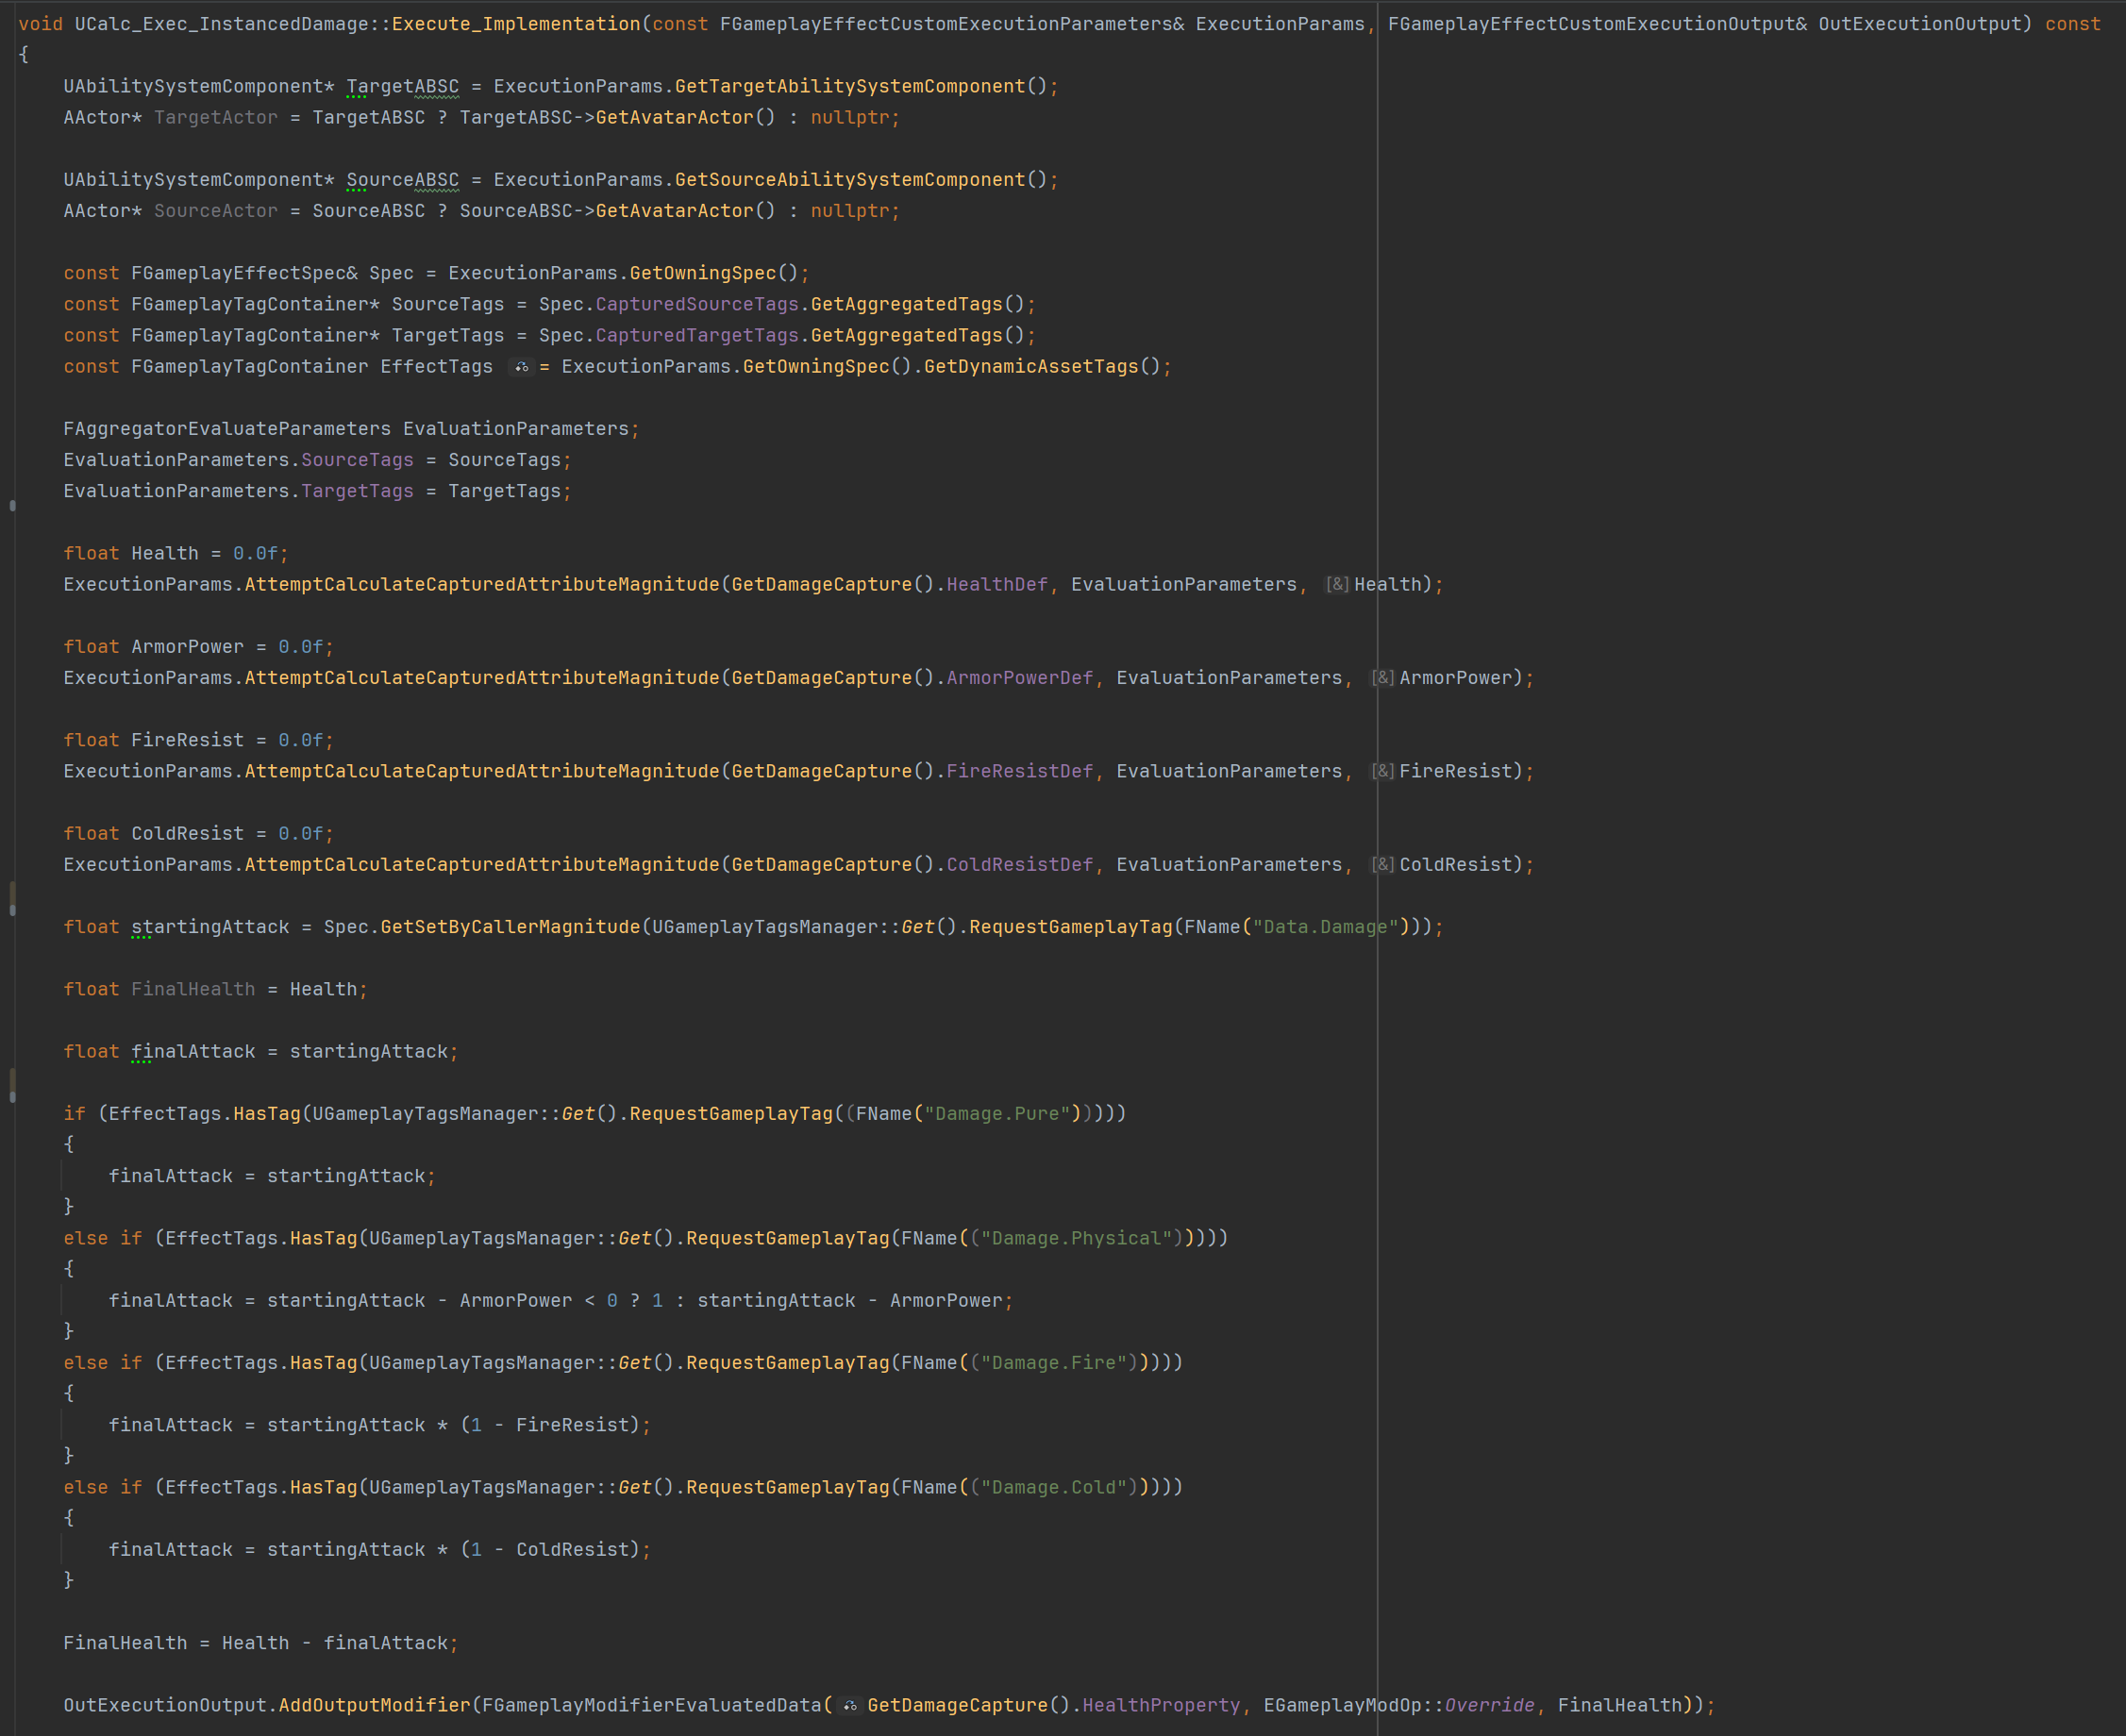Click the GetSourceAbilitySystemComponent method call
This screenshot has width=2126, height=1736.
coord(849,180)
